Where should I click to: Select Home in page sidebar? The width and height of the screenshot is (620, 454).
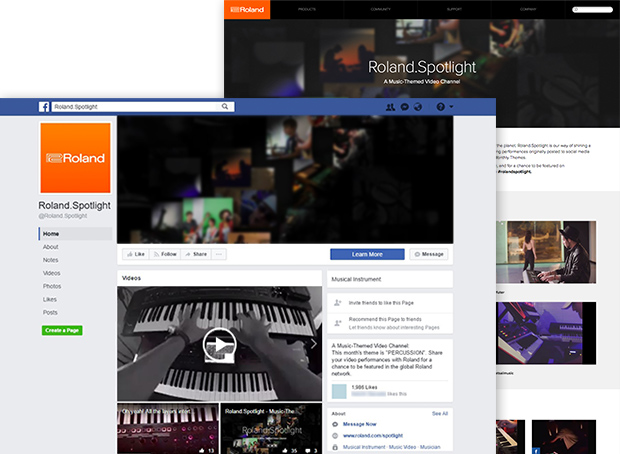pos(76,234)
